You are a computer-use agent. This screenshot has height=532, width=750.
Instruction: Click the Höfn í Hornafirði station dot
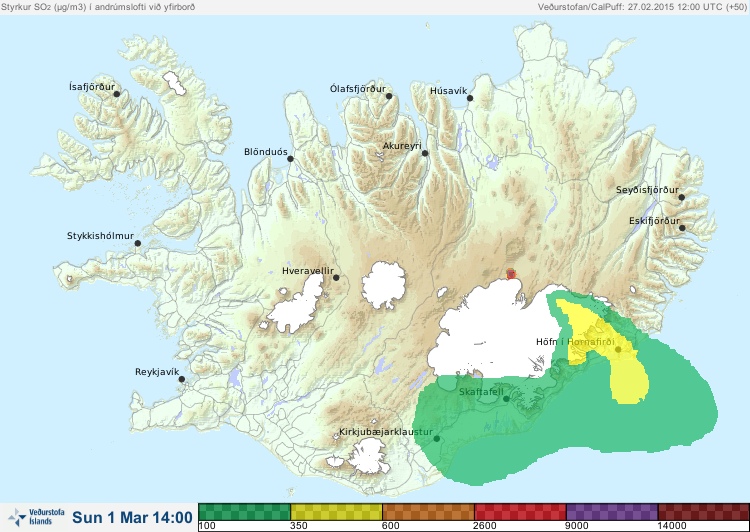(x=618, y=350)
